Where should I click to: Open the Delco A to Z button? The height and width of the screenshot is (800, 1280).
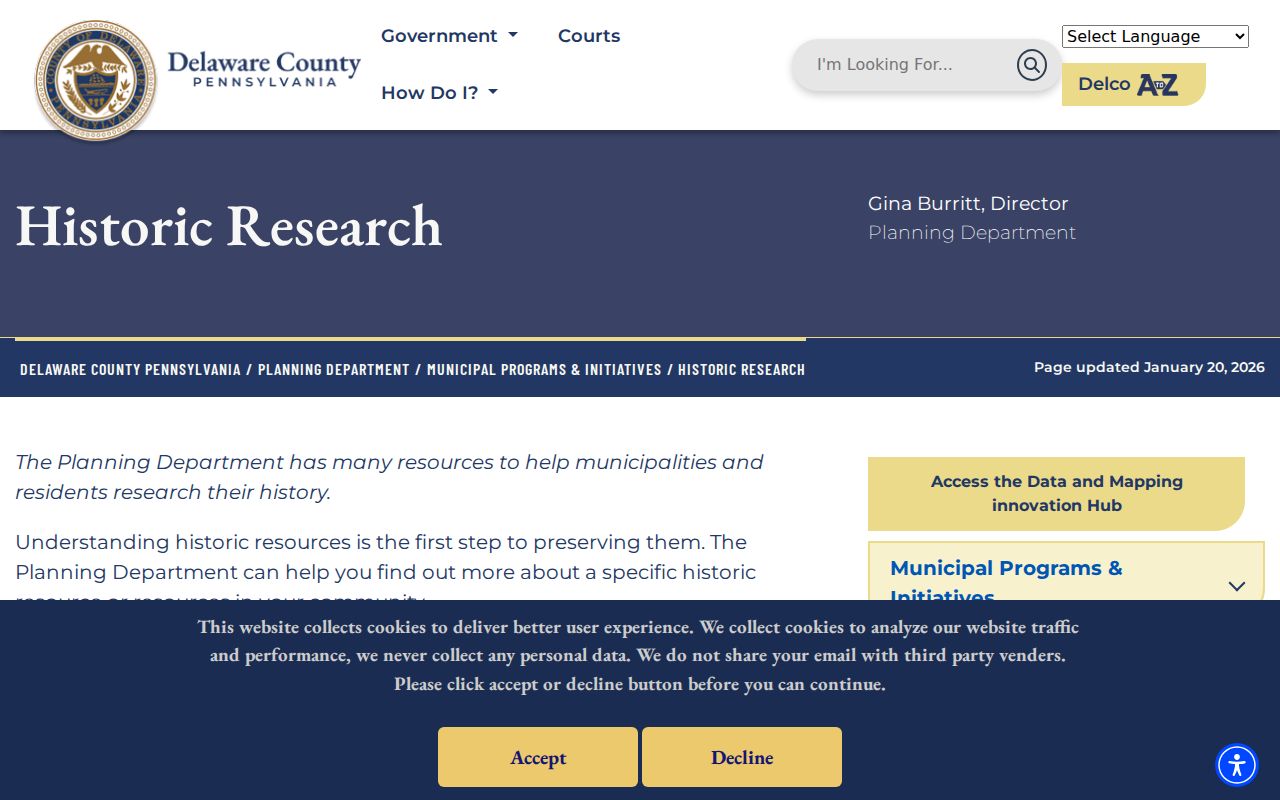click(1133, 84)
